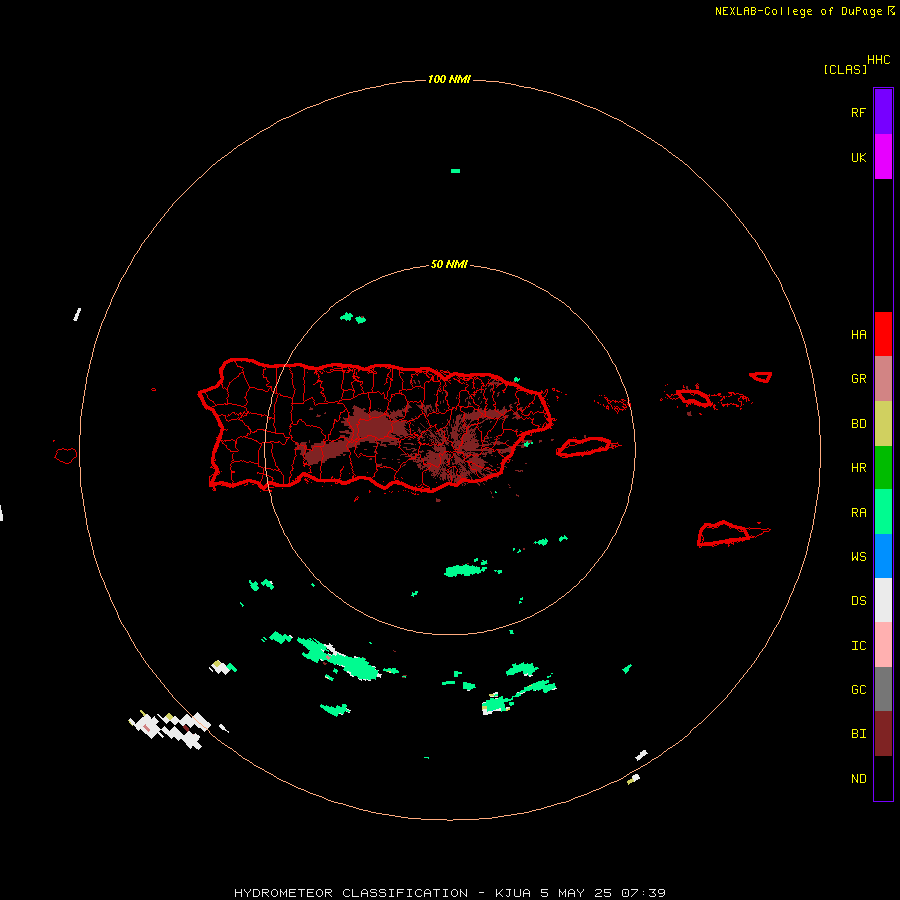Click the "HYDROMETEOR CLASSIFICATION" title text
Image resolution: width=900 pixels, height=900 pixels.
351,893
